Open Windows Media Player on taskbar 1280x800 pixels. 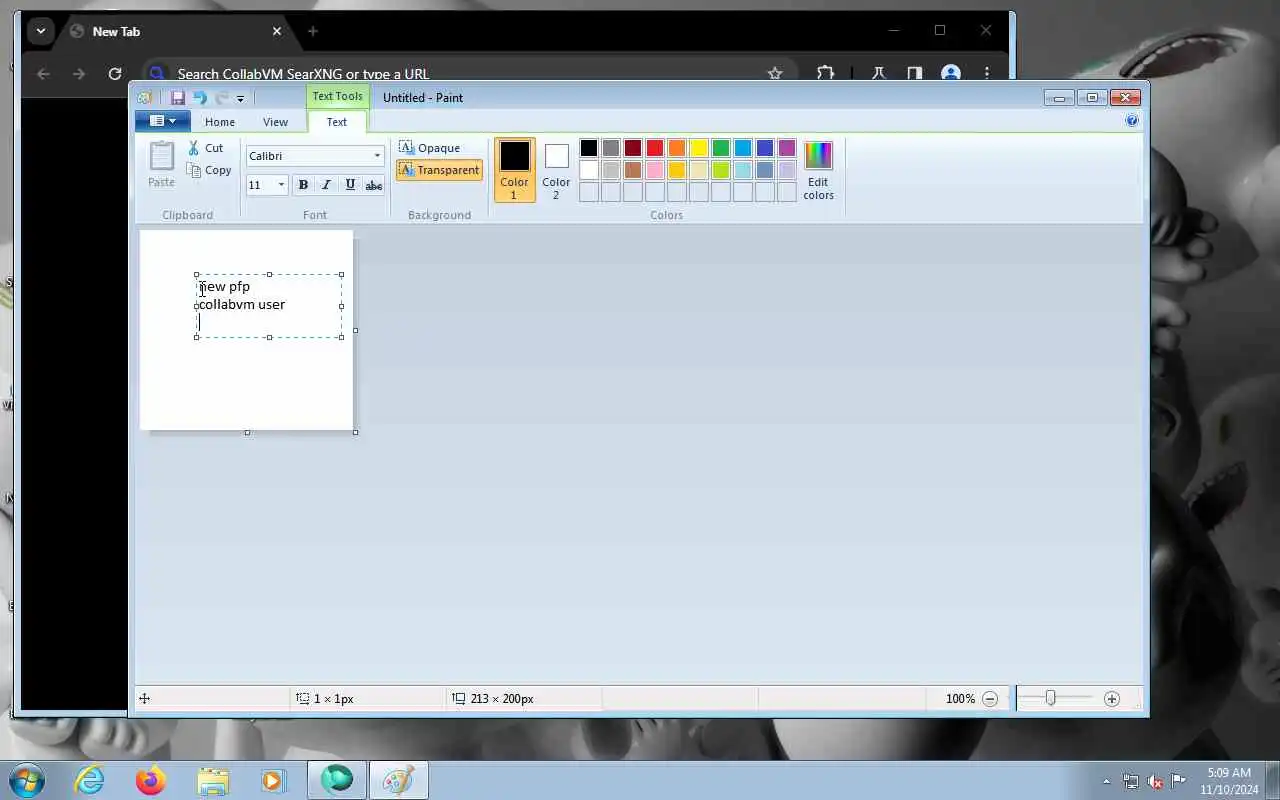[x=274, y=780]
